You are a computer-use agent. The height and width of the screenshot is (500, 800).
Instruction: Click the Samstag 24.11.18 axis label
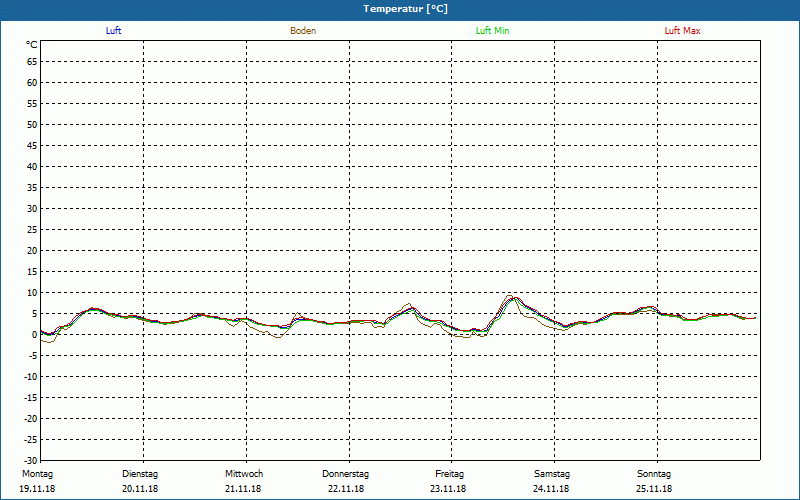[552, 481]
